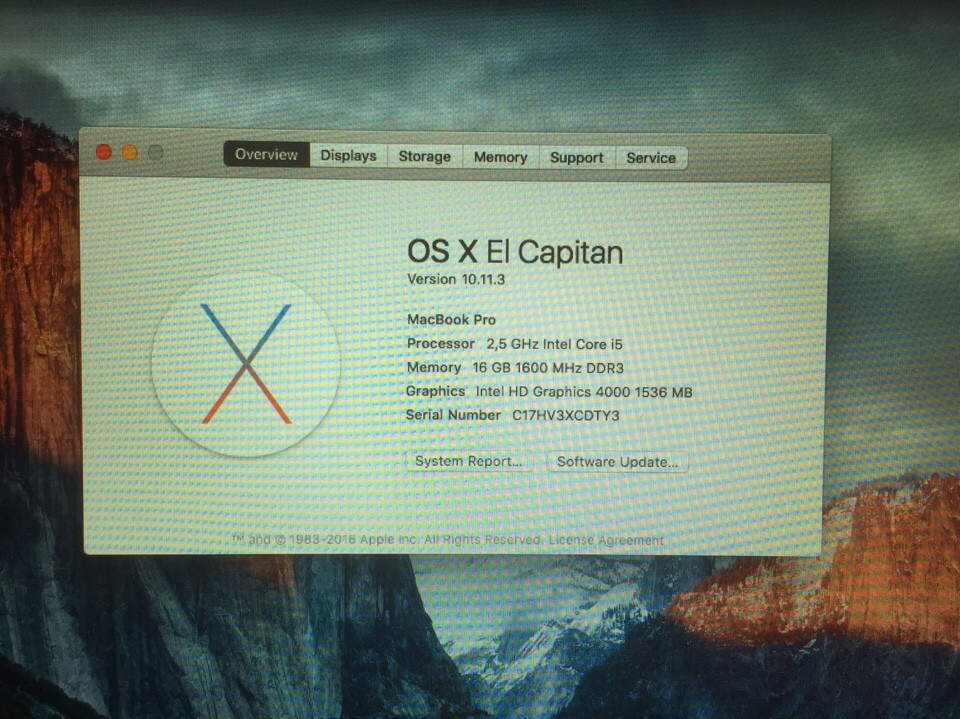Select the Storage tab

424,157
